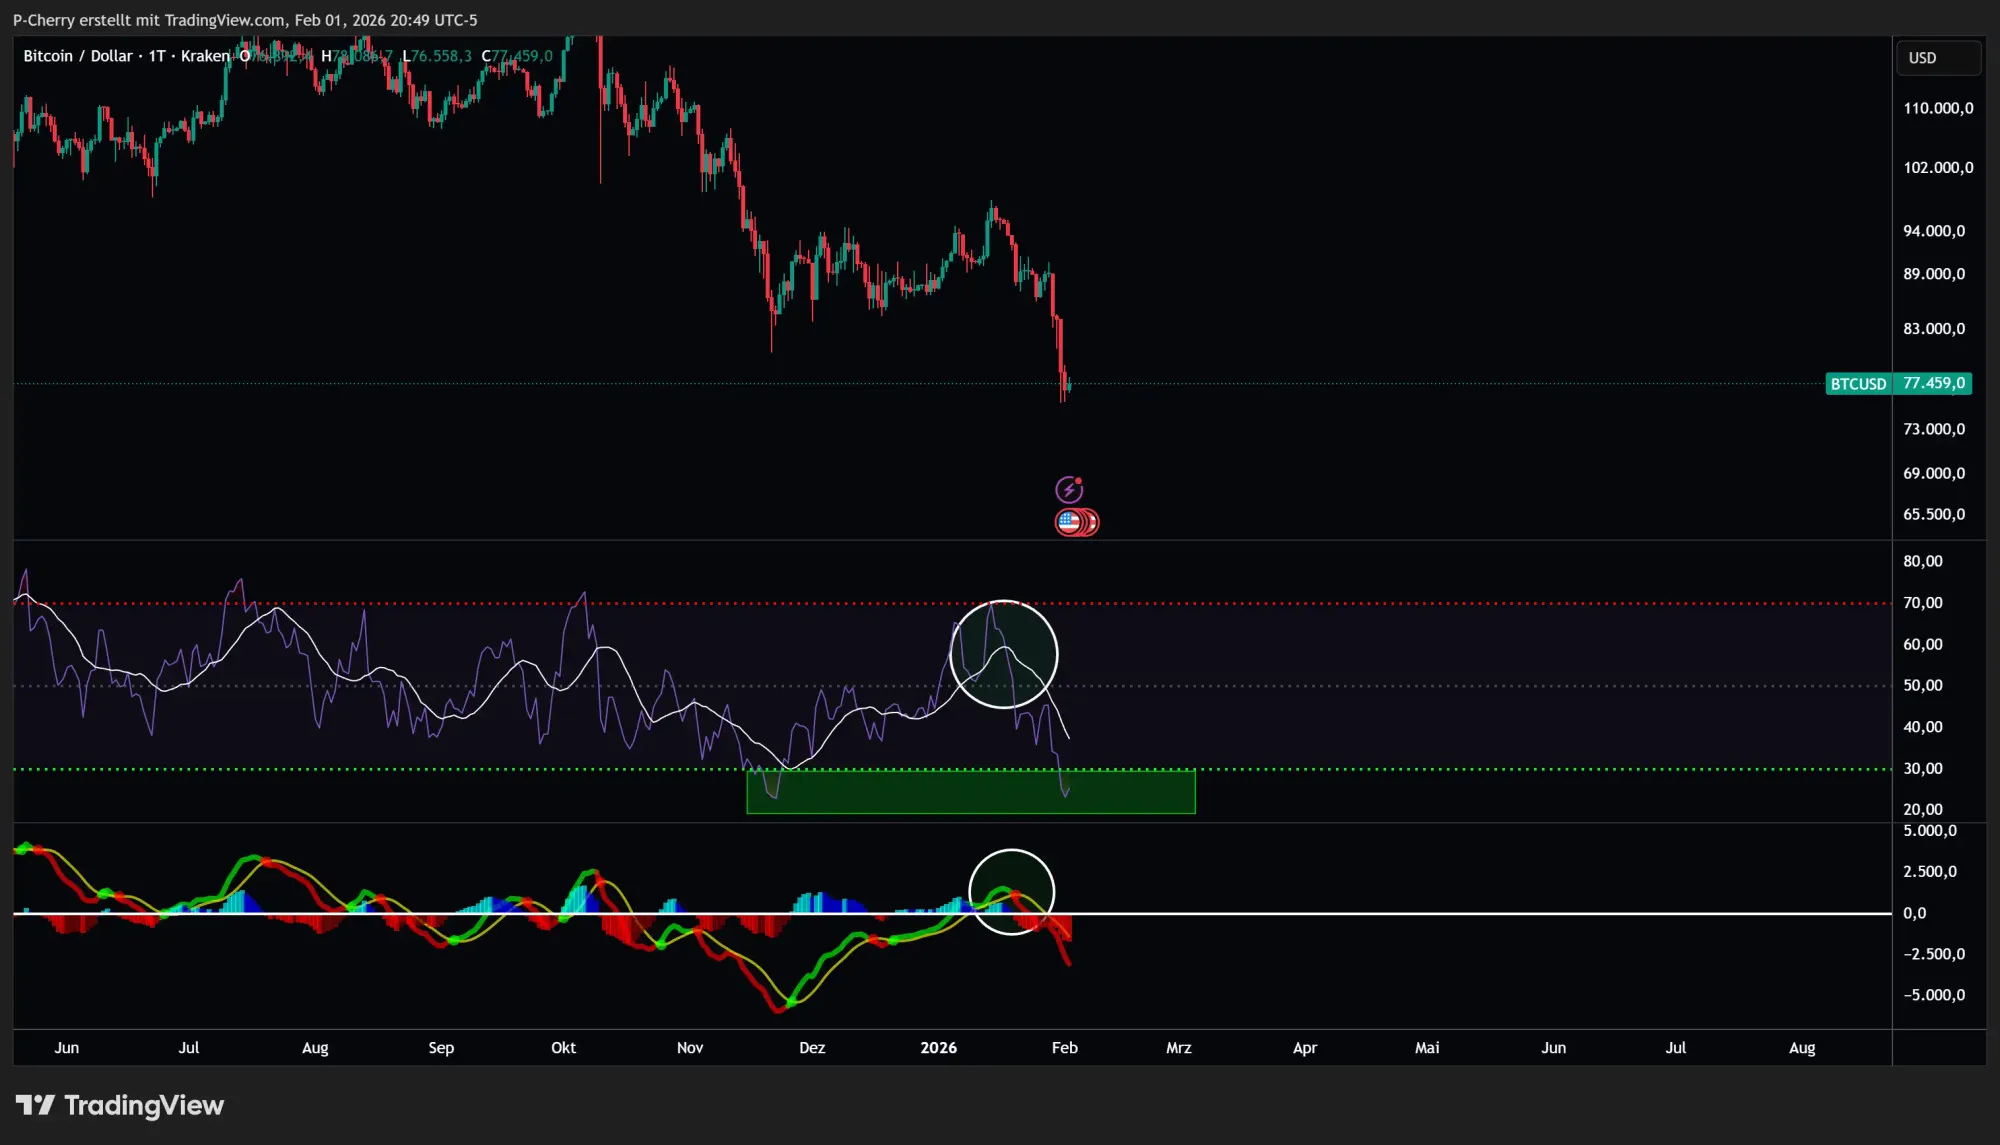
Task: Select the 2026 label on time axis
Action: (938, 1048)
